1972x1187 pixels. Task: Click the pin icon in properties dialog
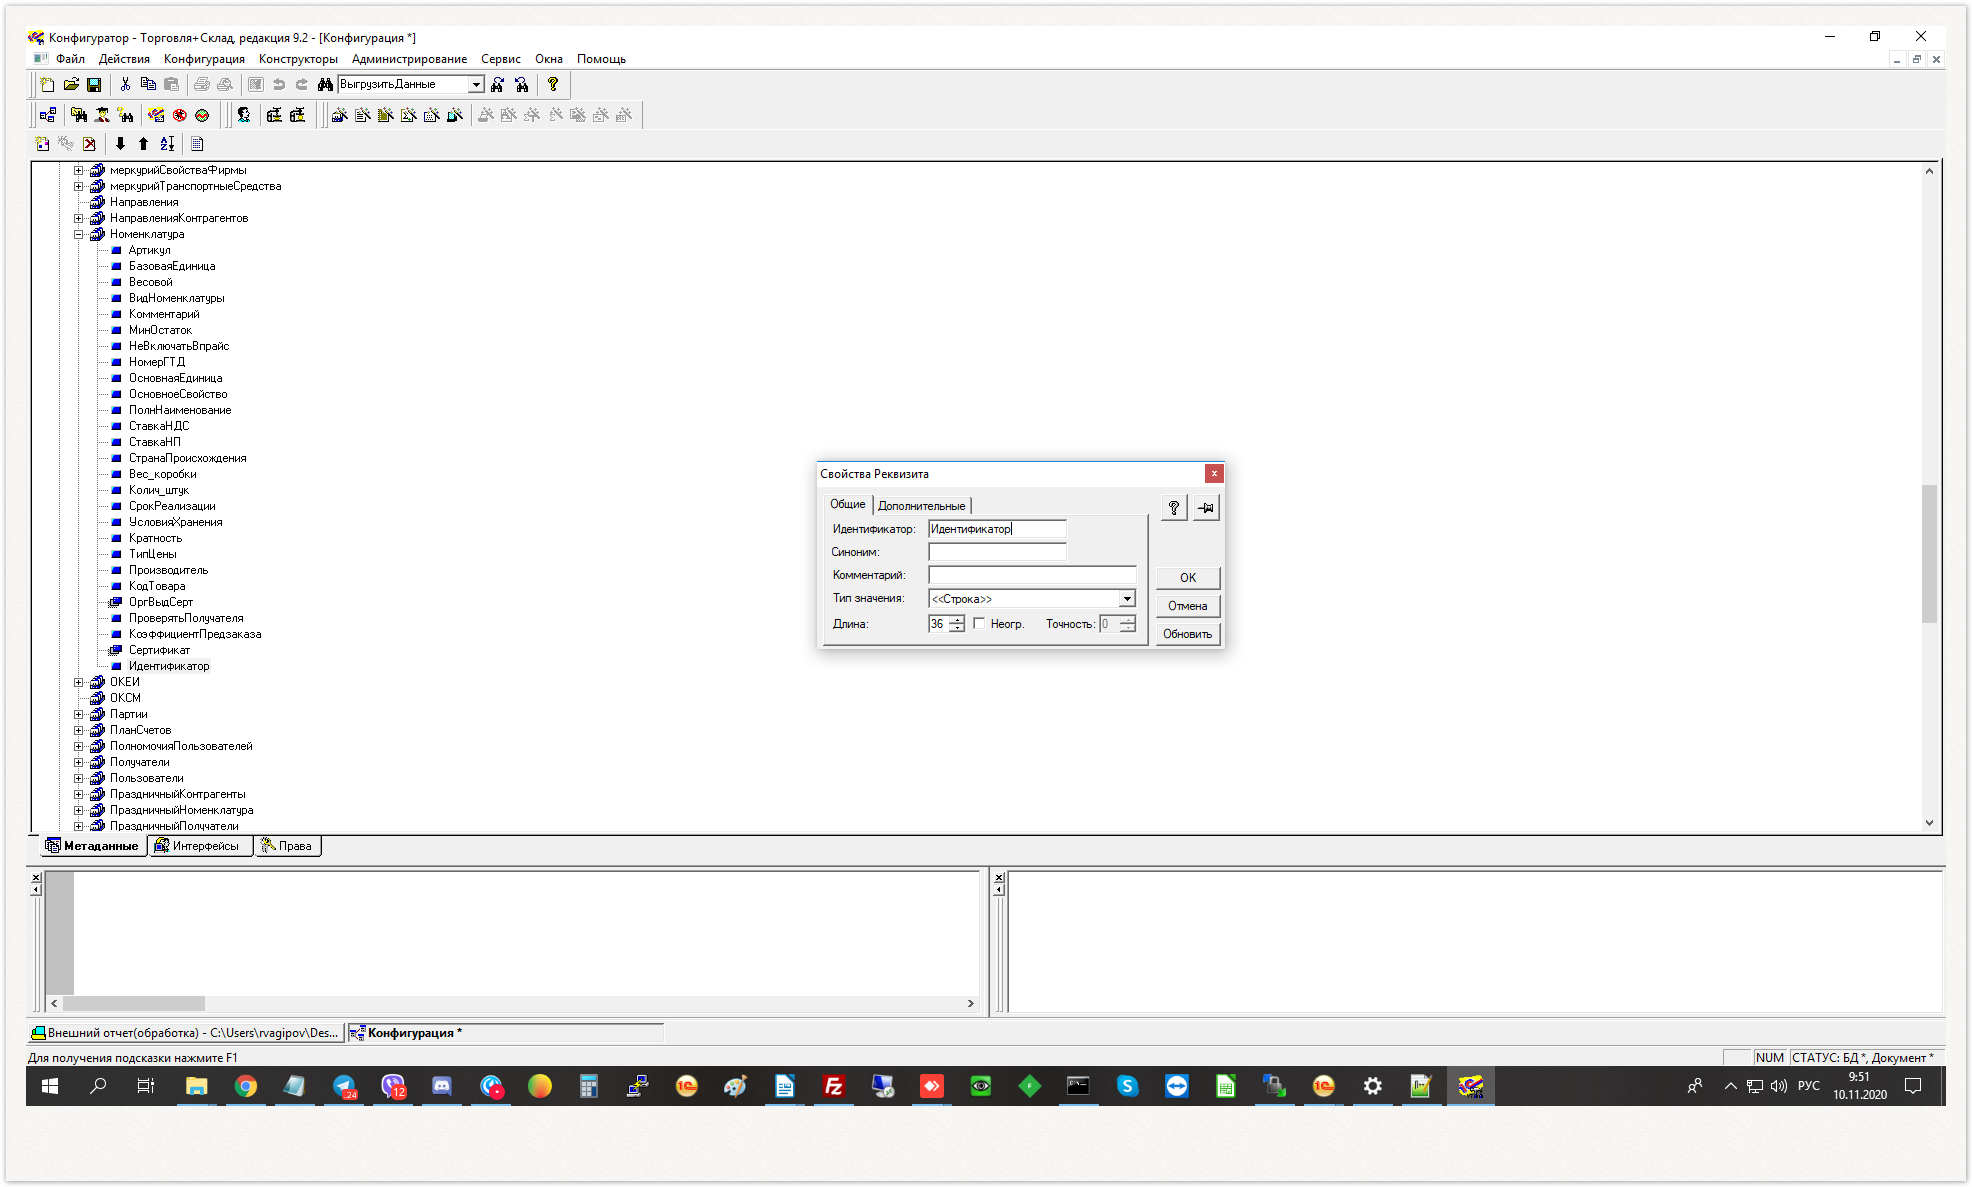(1206, 508)
